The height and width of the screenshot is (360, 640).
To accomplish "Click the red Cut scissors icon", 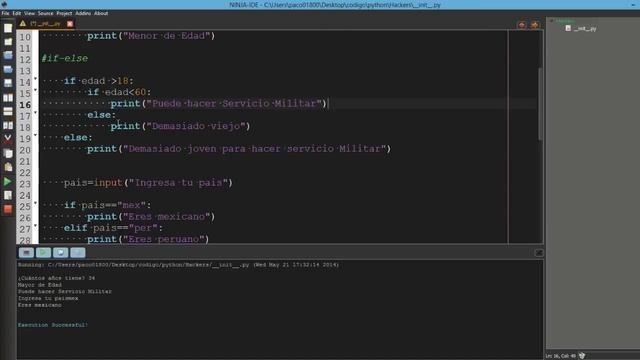I will pyautogui.click(x=8, y=139).
